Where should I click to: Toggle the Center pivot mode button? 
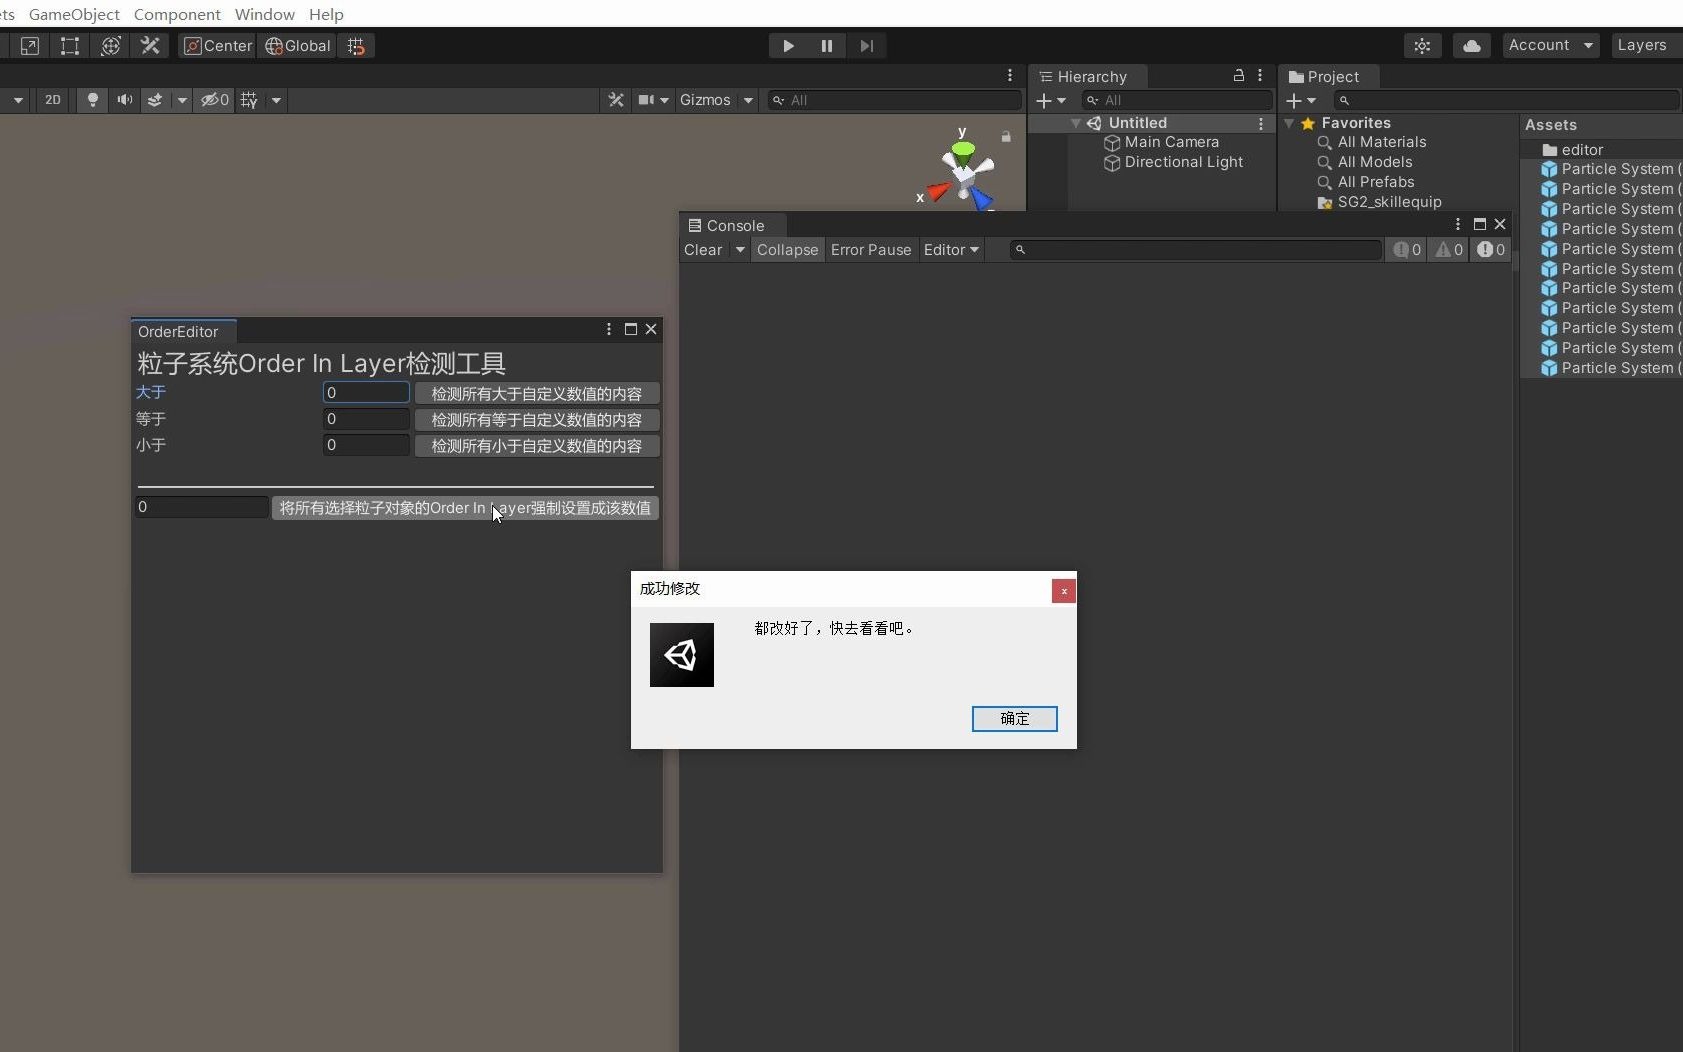tap(218, 45)
